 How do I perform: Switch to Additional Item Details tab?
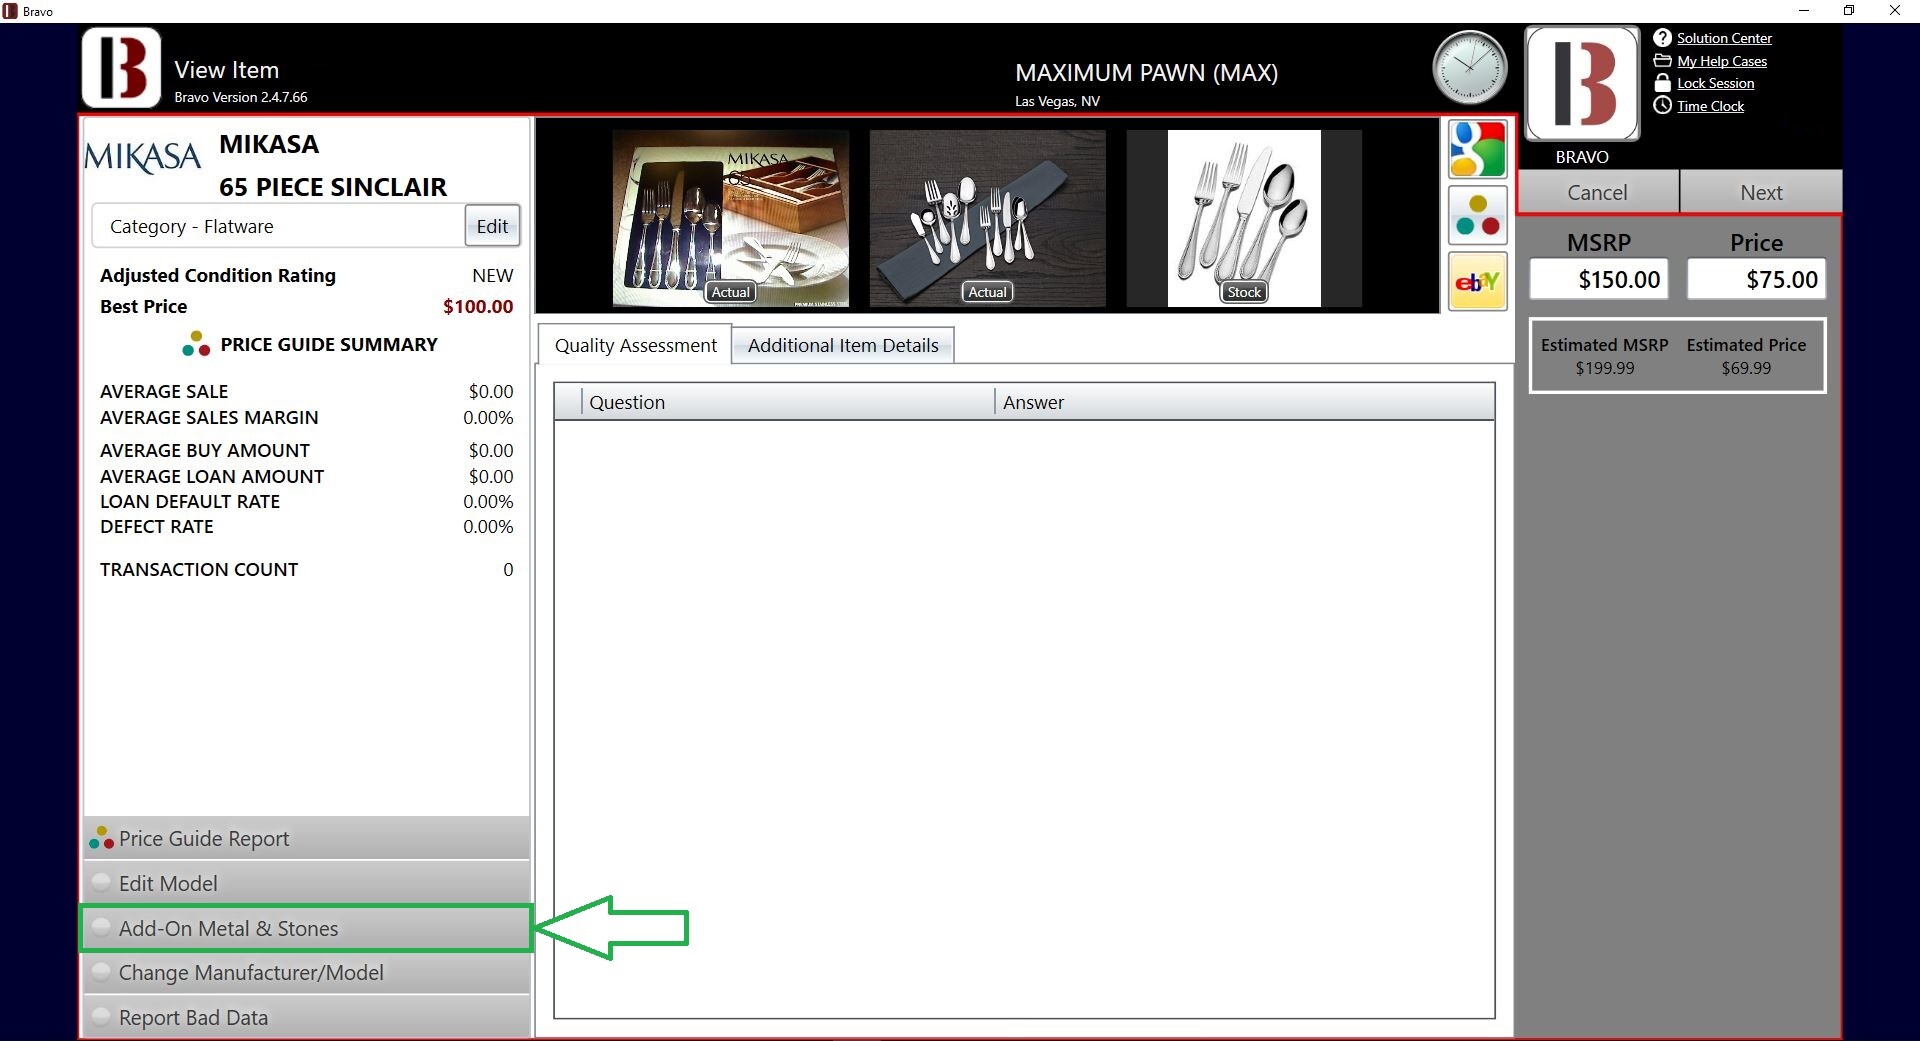coord(843,345)
